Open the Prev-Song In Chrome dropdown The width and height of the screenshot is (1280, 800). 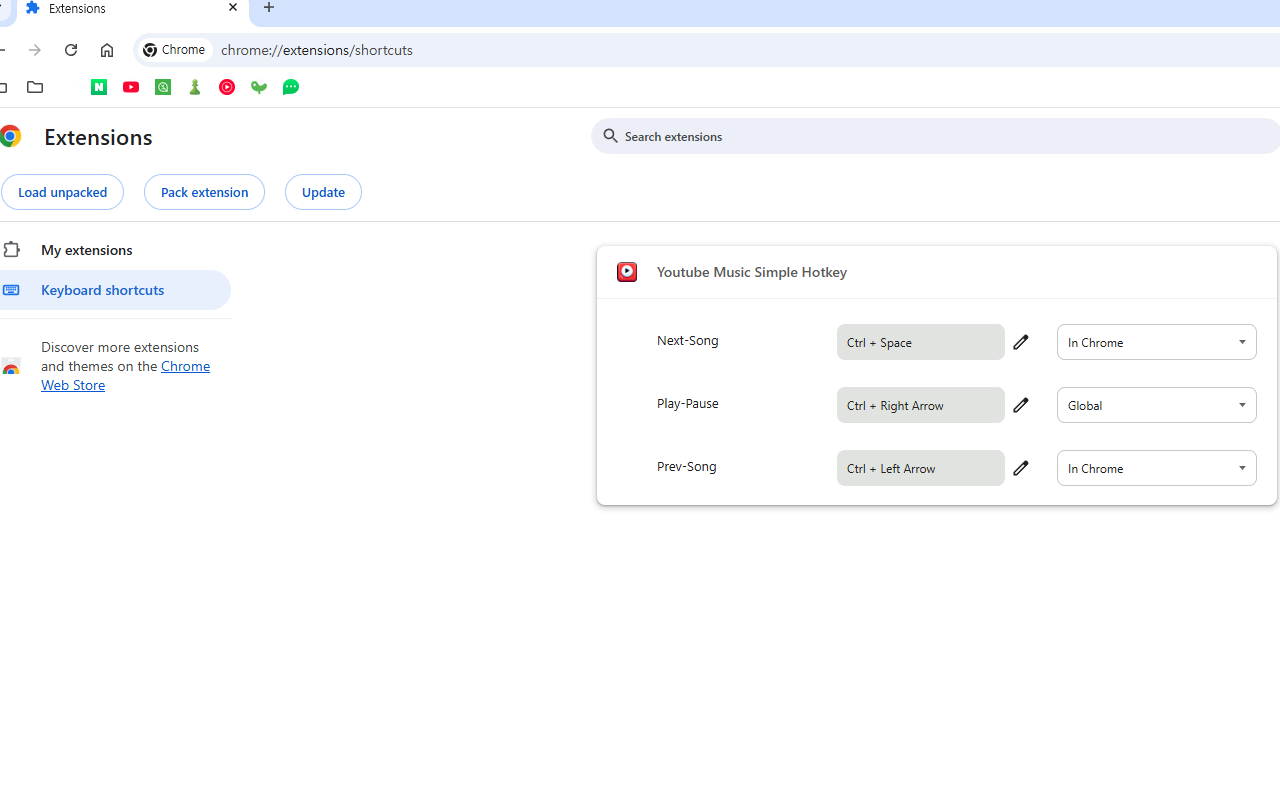pos(1156,468)
